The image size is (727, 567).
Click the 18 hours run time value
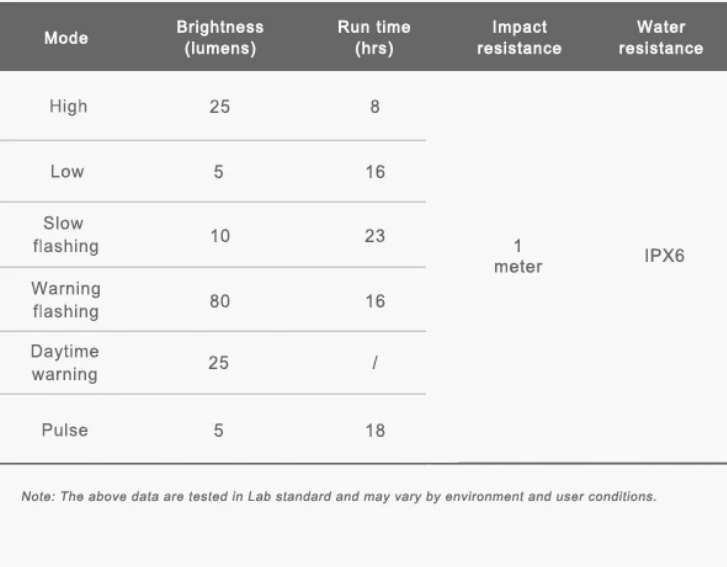click(x=375, y=430)
